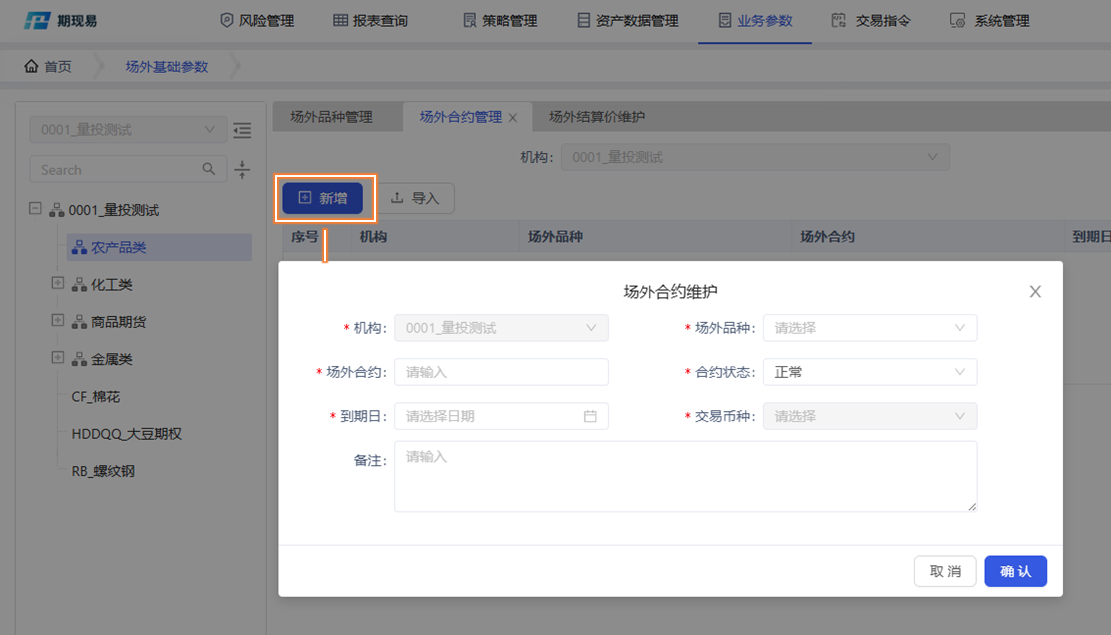The height and width of the screenshot is (635, 1111).
Task: Open the 场外品种 dropdown in dialog
Action: pos(869,328)
